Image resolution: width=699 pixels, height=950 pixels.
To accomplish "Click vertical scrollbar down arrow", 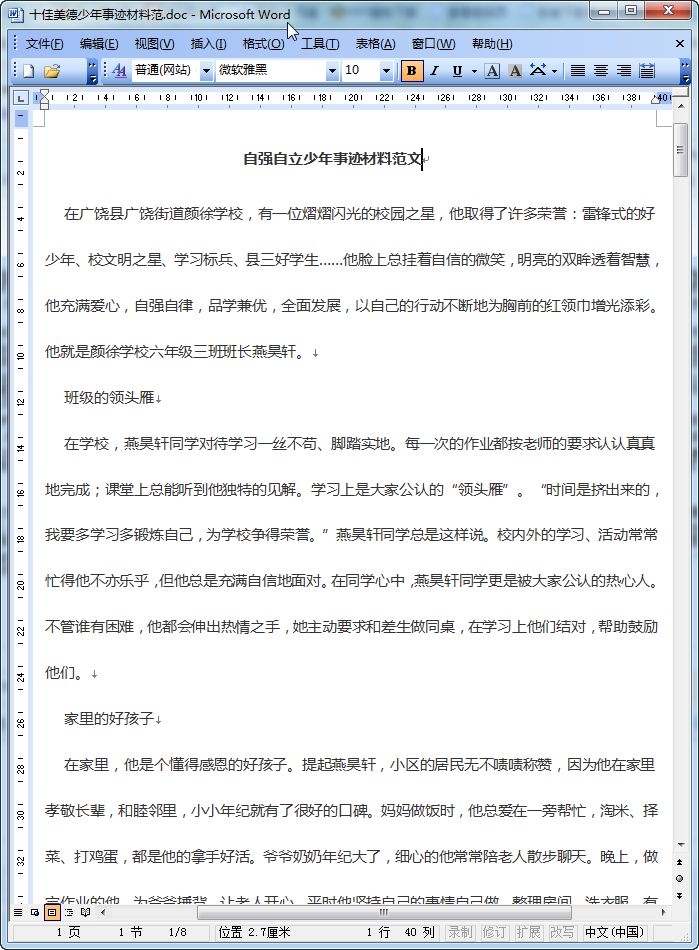I will (x=680, y=844).
